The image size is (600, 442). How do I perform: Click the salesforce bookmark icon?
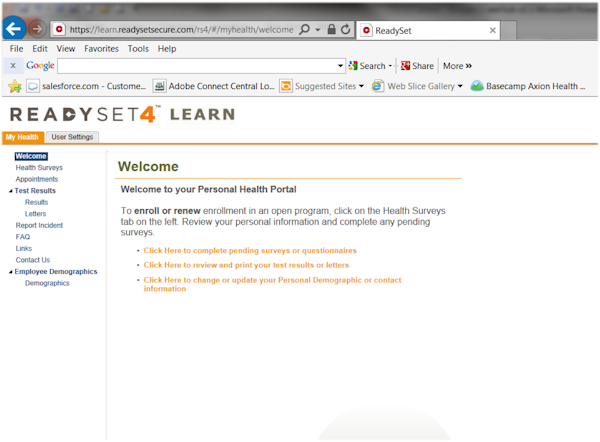(33, 86)
